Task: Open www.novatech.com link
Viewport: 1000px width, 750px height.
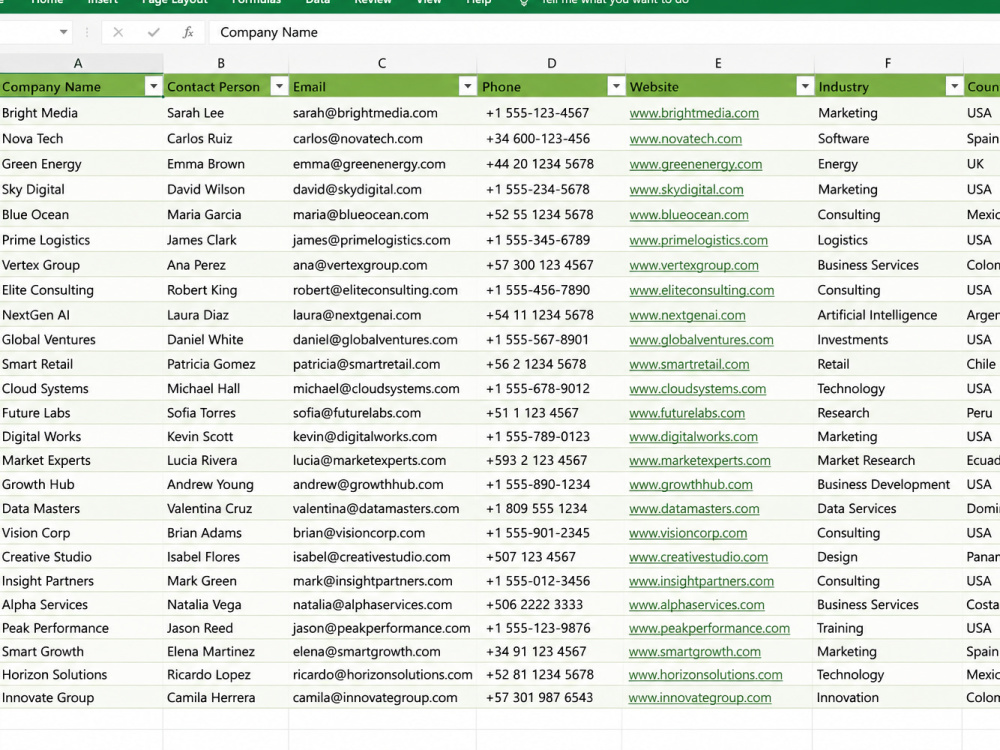Action: point(686,139)
